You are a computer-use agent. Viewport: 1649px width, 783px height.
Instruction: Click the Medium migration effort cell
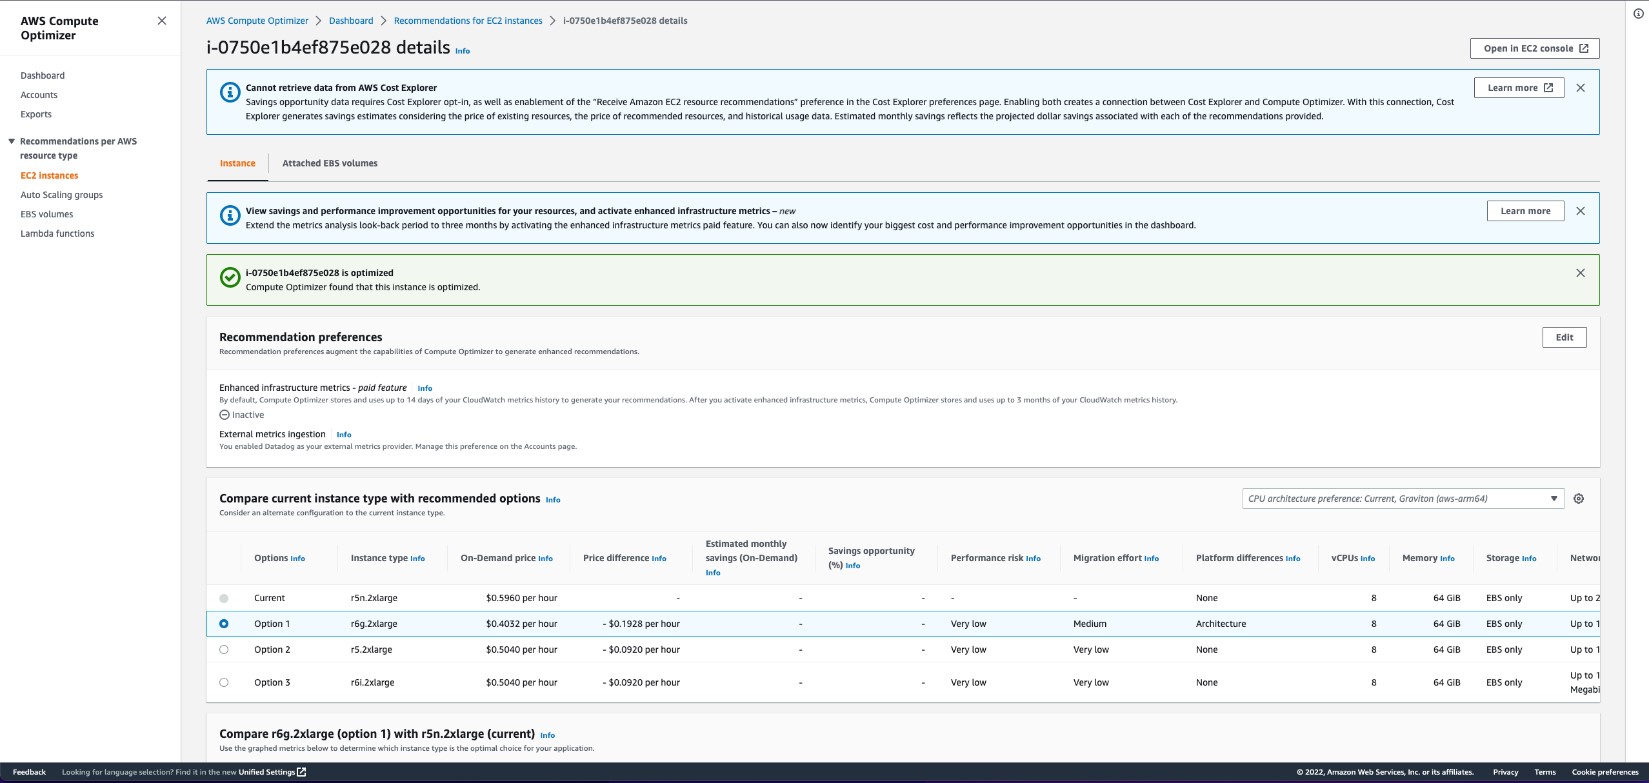1090,624
